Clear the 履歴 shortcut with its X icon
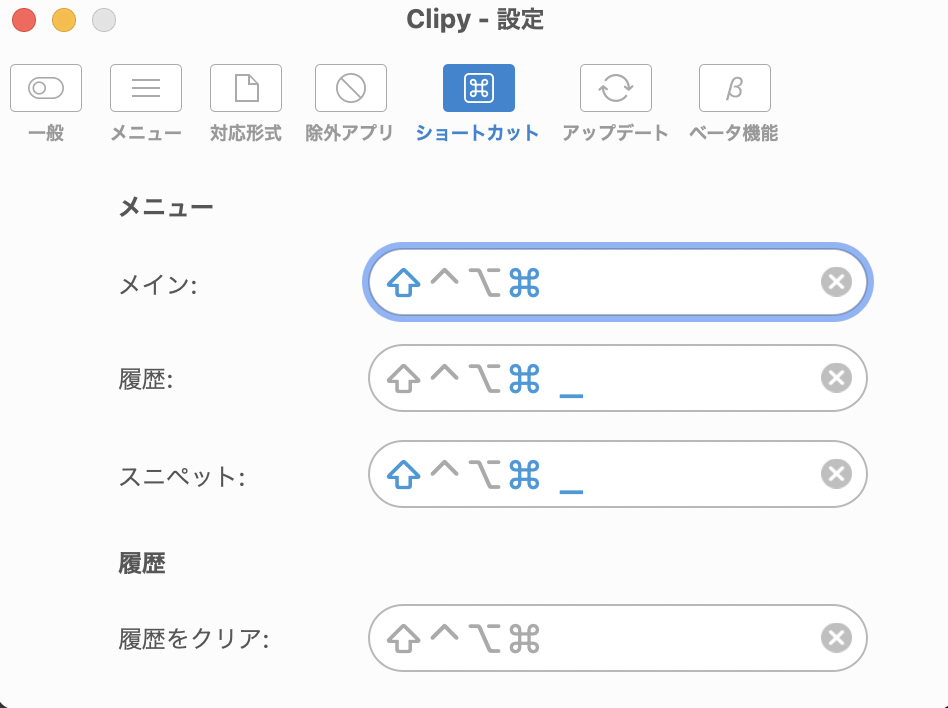 (836, 378)
